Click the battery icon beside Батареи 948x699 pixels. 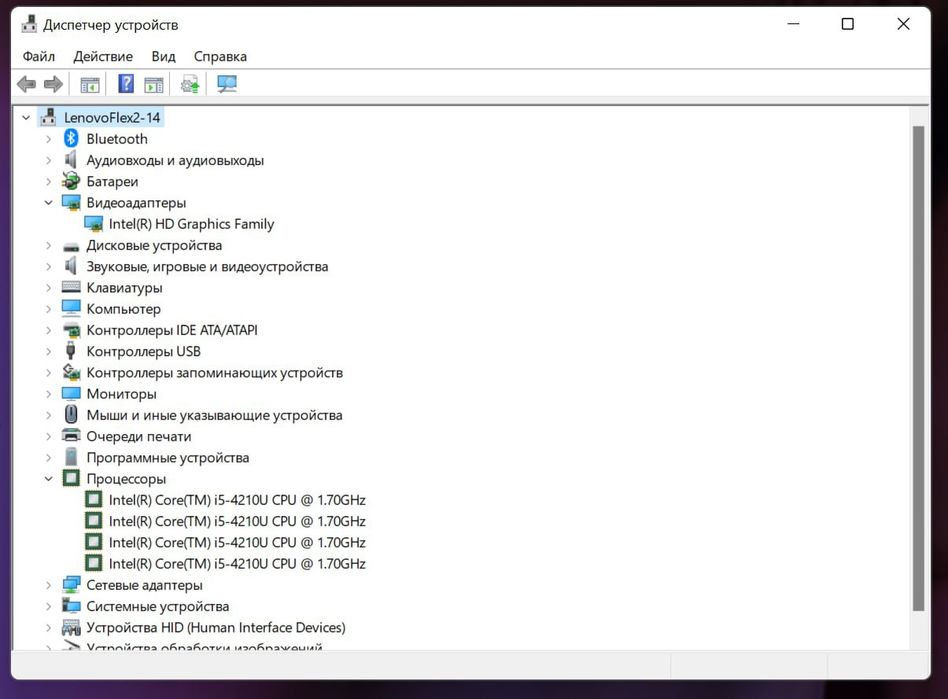[x=71, y=181]
